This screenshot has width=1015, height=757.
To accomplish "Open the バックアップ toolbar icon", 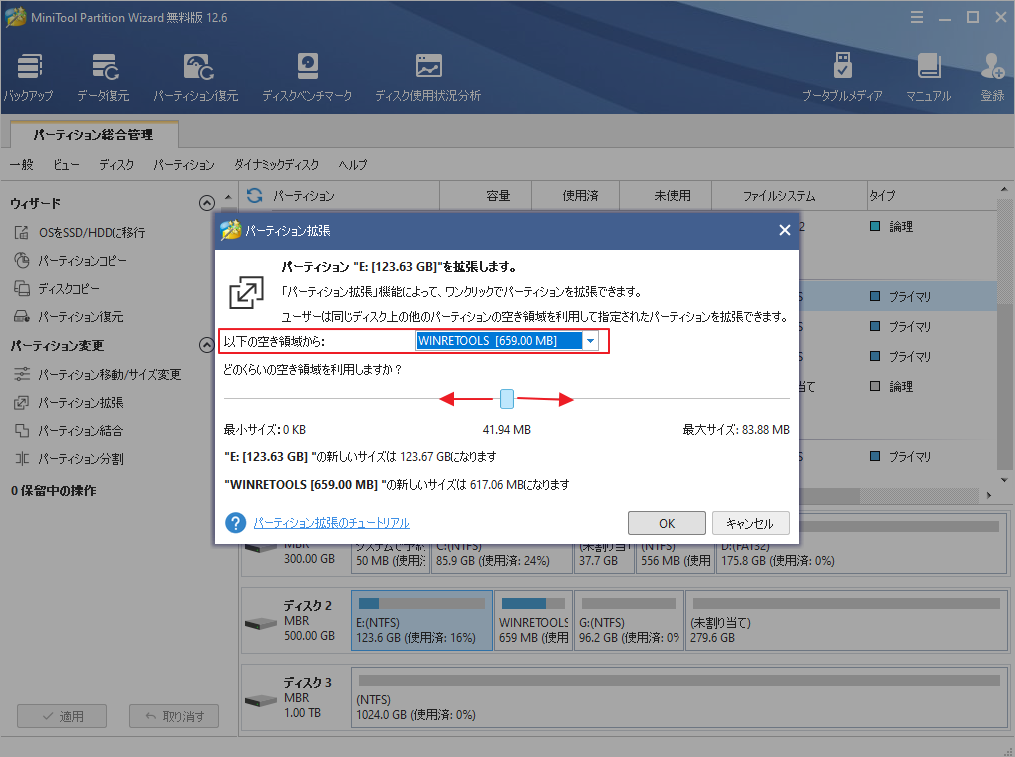I will [28, 78].
